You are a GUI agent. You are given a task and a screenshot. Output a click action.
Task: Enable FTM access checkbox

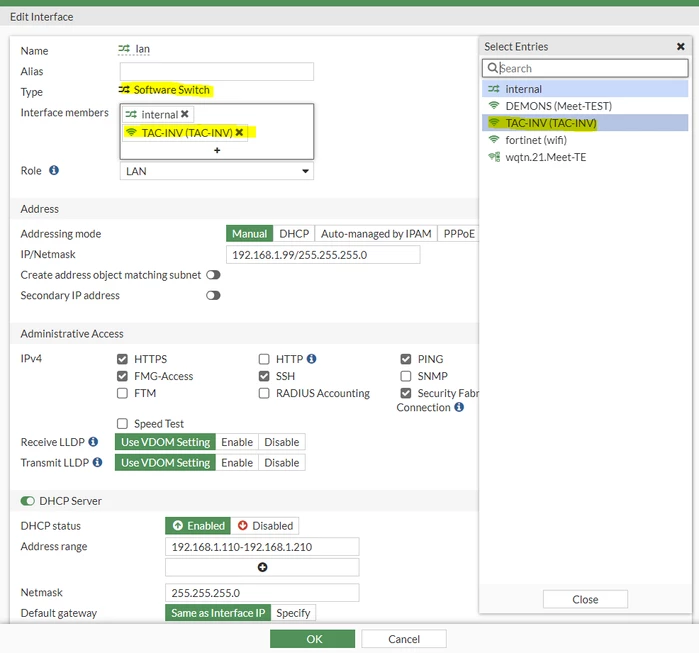click(x=122, y=393)
